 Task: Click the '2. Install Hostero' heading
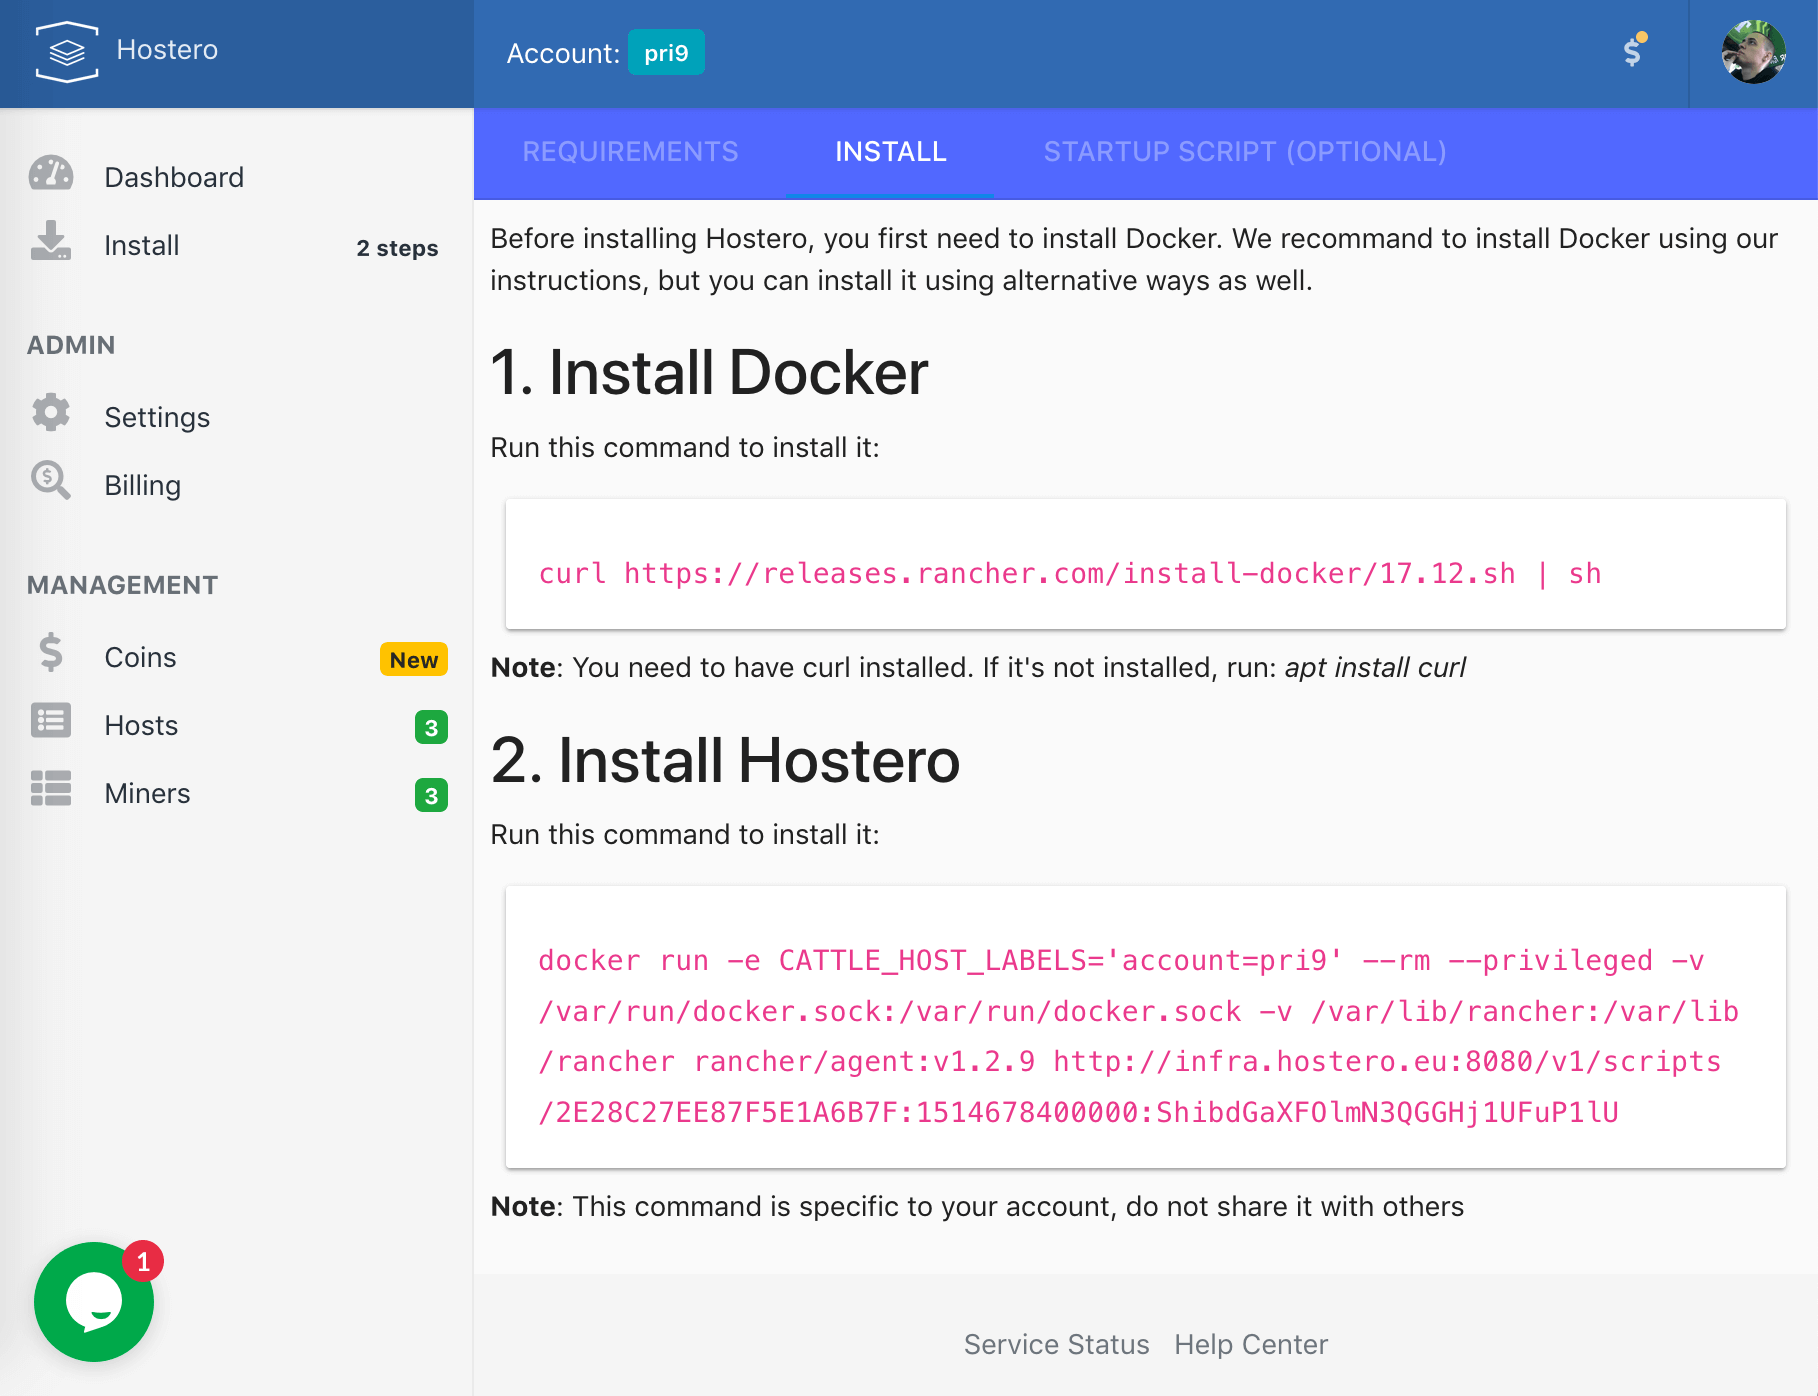pos(725,760)
